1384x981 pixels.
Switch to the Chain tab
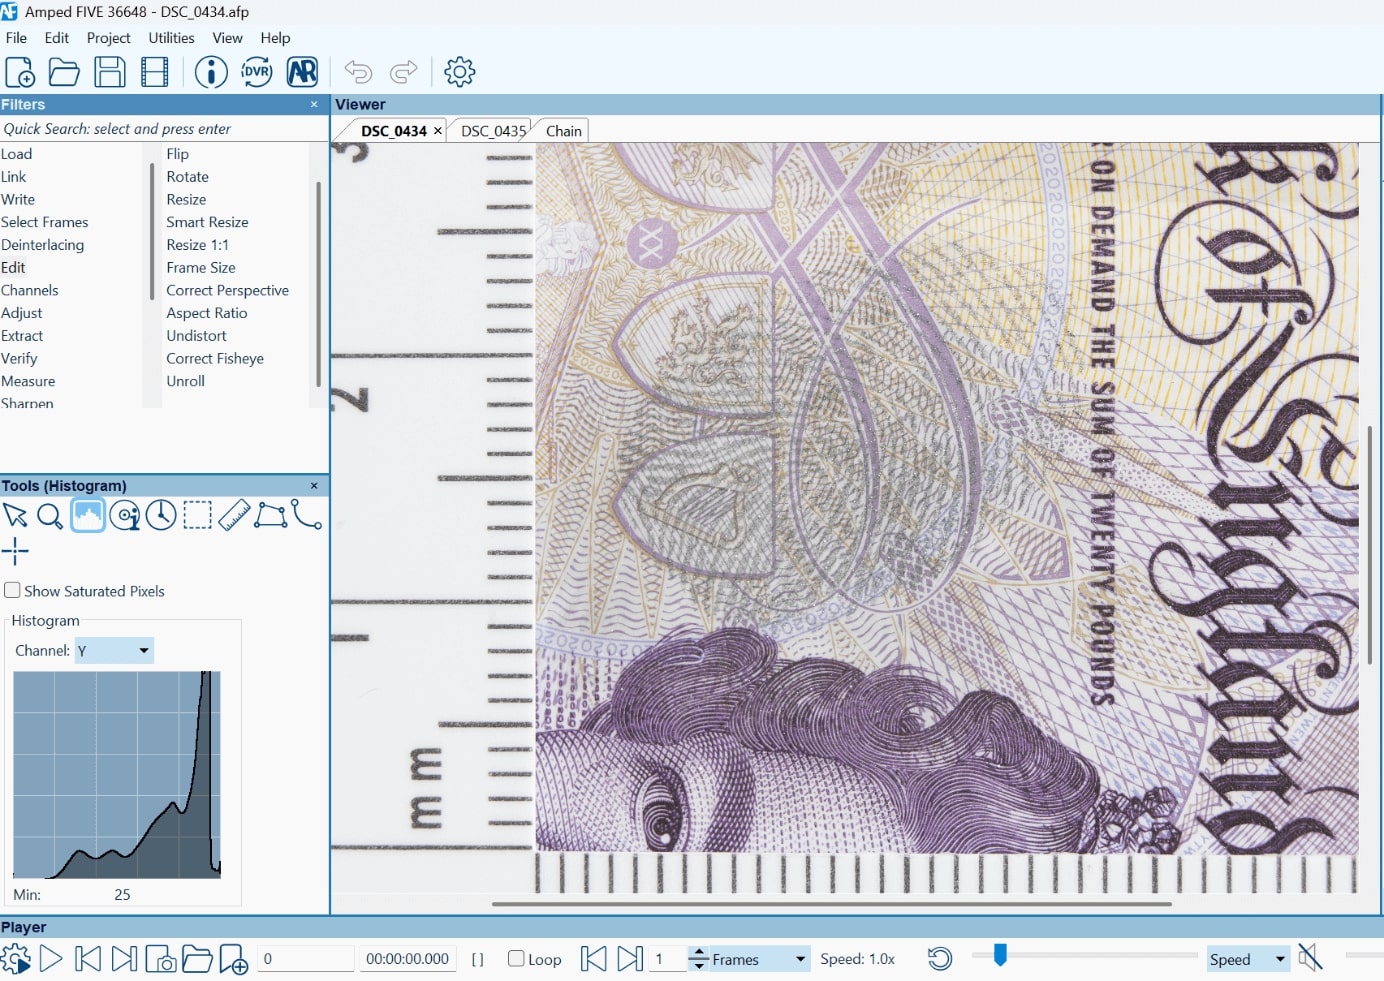pos(564,131)
